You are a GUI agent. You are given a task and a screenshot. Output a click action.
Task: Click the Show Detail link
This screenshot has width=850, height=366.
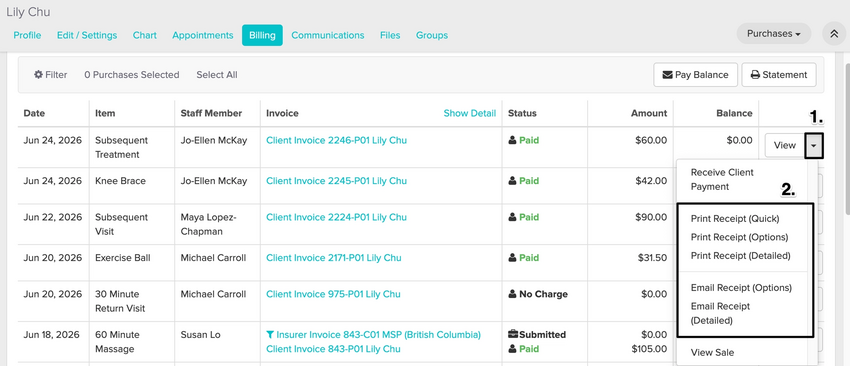point(469,113)
